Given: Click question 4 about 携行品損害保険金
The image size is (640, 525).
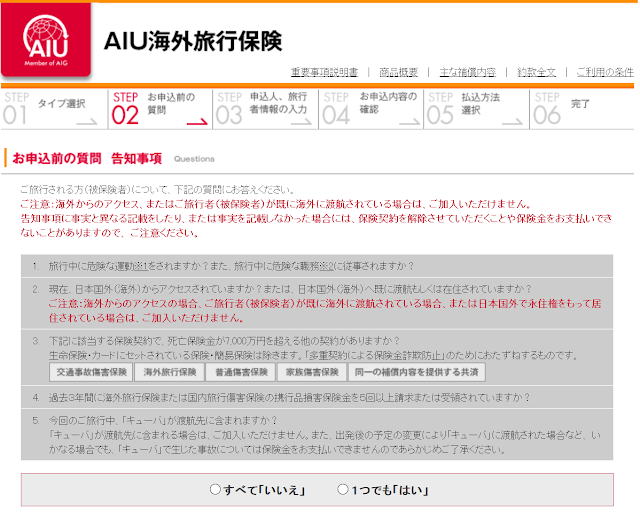Looking at the screenshot, I should (317, 397).
